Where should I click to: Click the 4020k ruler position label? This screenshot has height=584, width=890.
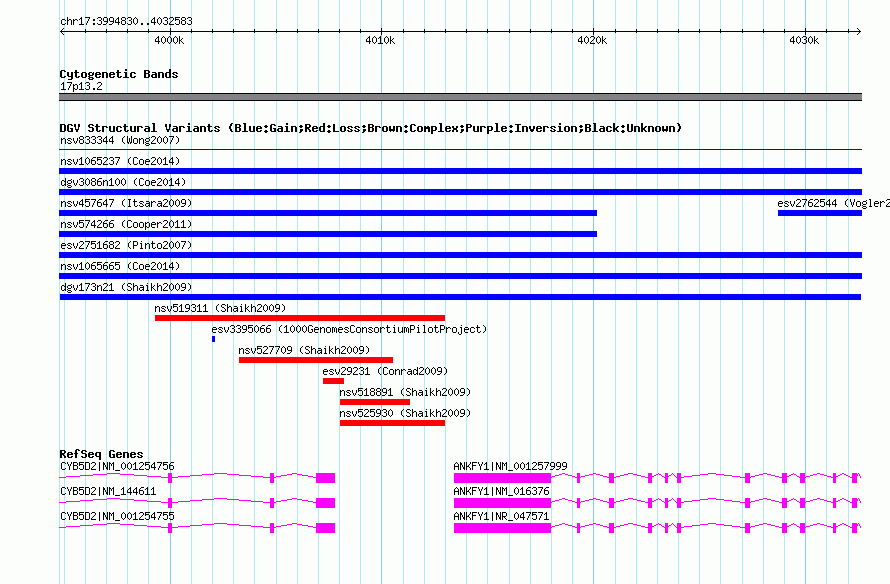click(592, 40)
